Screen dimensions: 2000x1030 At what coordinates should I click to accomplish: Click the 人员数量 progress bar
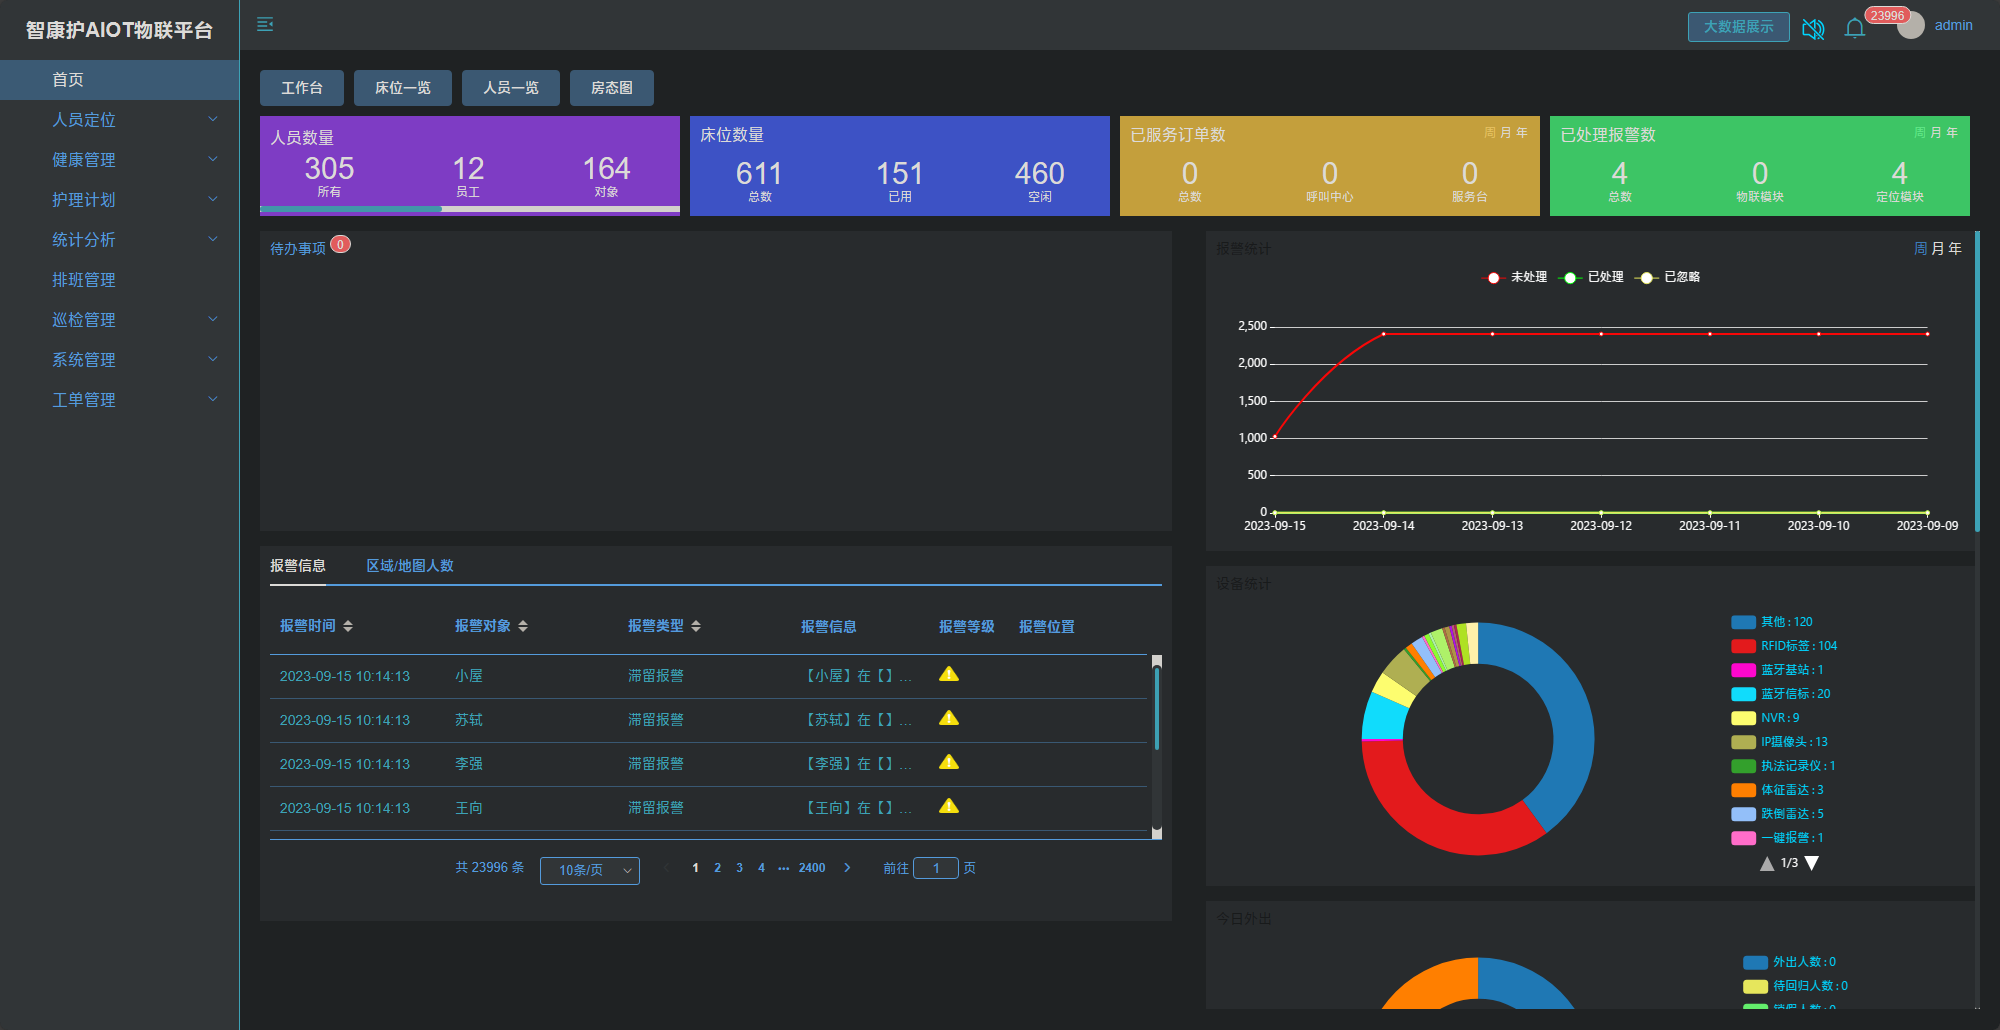[x=470, y=209]
